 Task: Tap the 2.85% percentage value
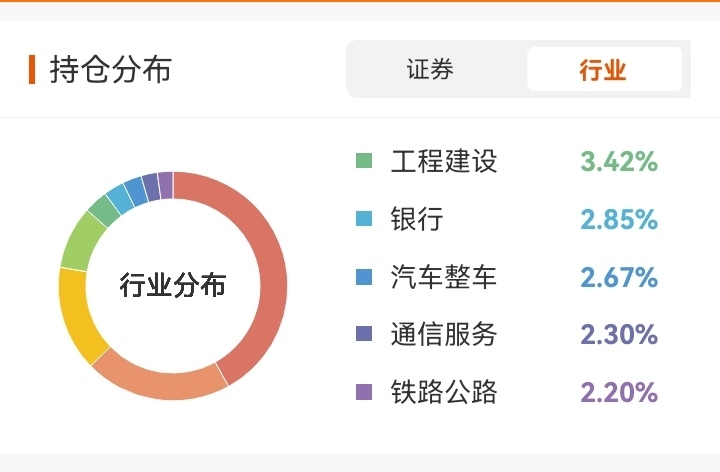(619, 218)
